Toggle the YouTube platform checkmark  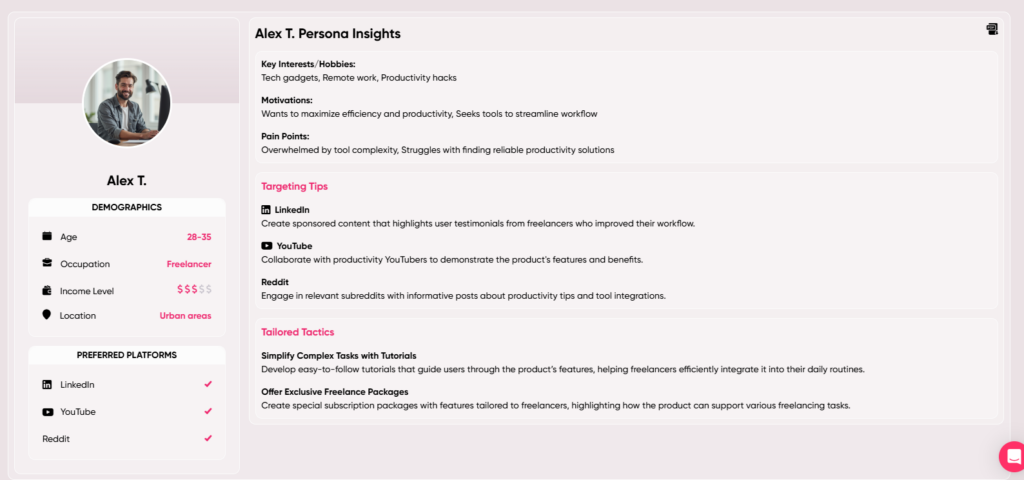(208, 411)
